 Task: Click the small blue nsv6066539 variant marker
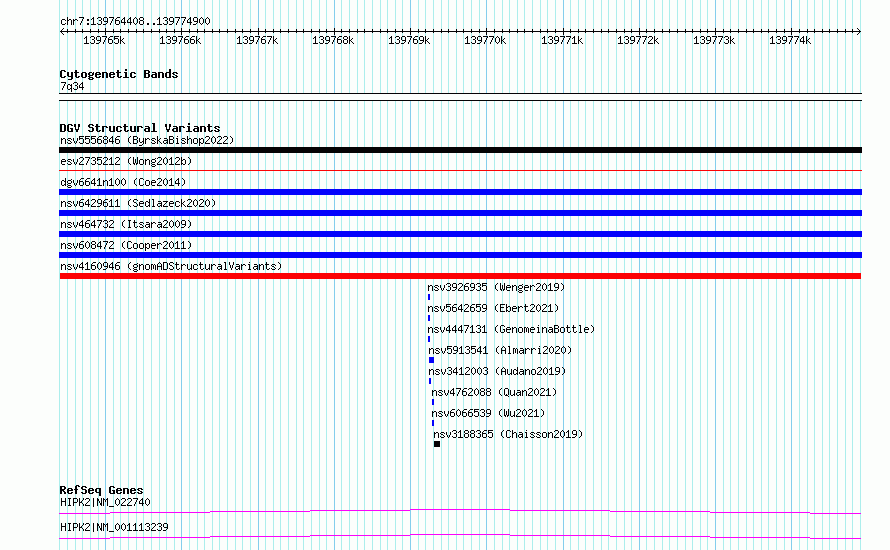point(433,423)
